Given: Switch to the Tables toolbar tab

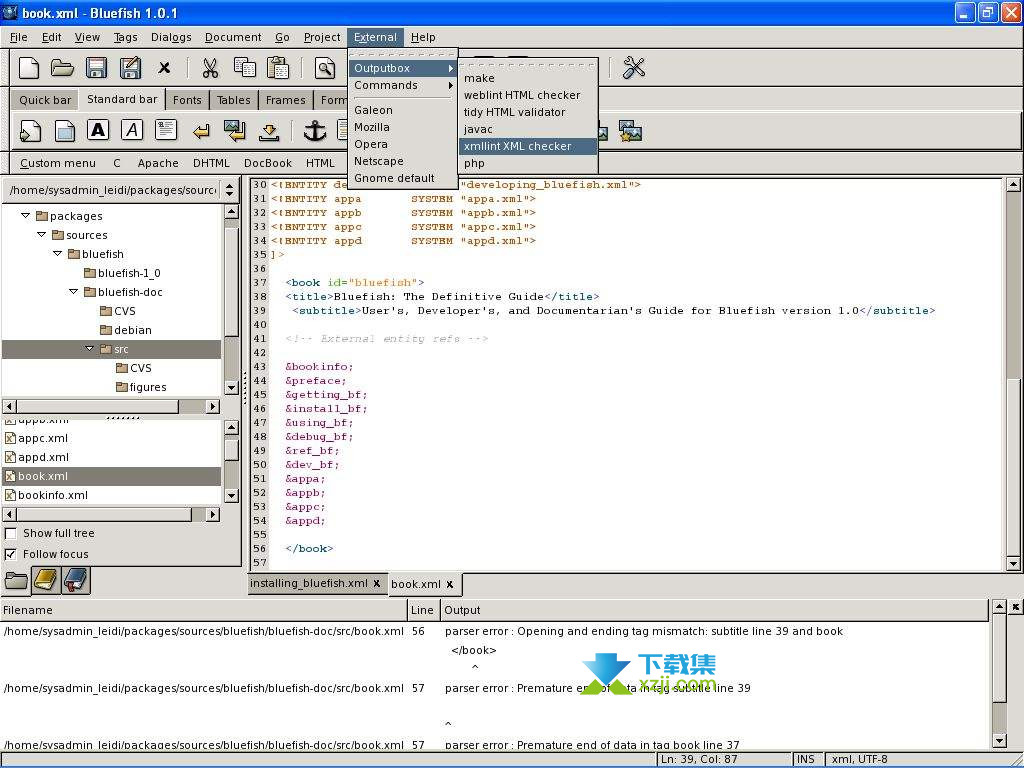Looking at the screenshot, I should pyautogui.click(x=233, y=100).
